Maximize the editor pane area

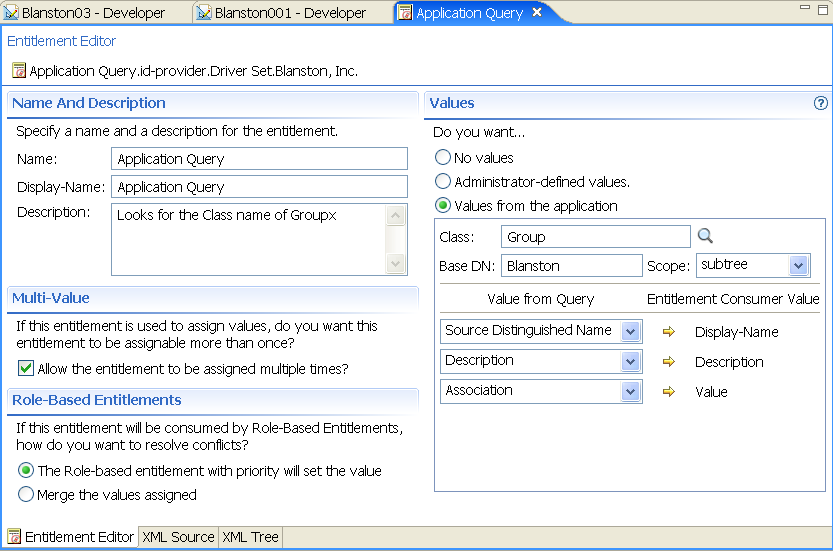(x=822, y=8)
